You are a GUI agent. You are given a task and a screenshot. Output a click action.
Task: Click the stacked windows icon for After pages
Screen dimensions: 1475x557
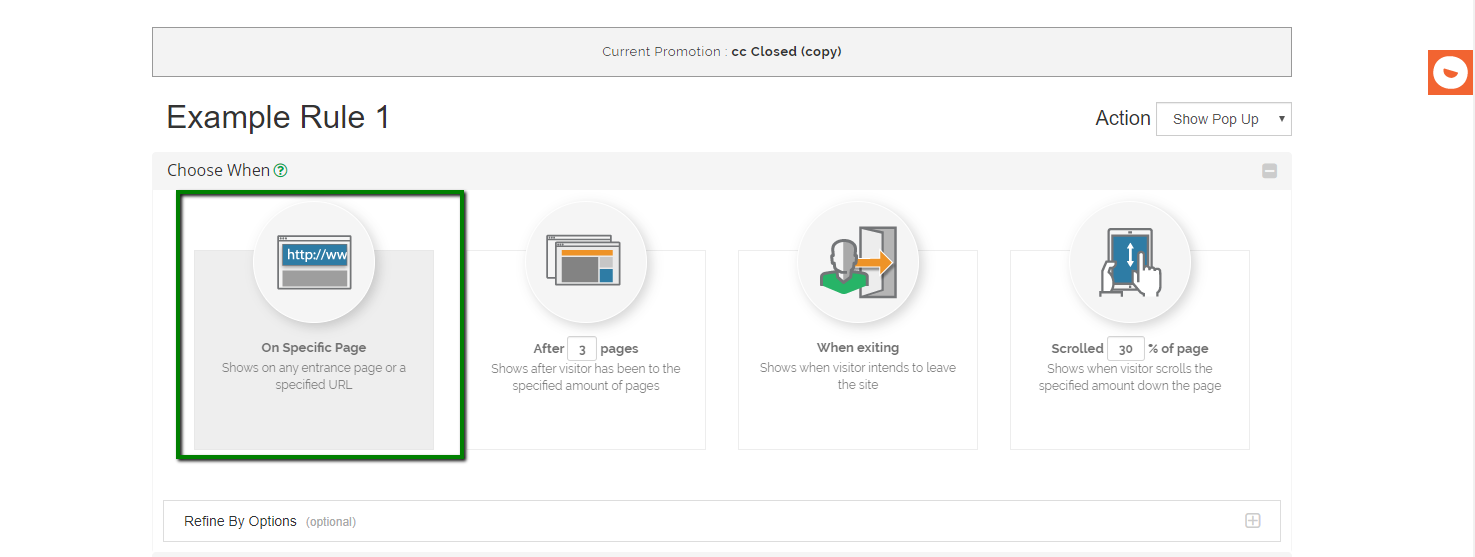[586, 262]
